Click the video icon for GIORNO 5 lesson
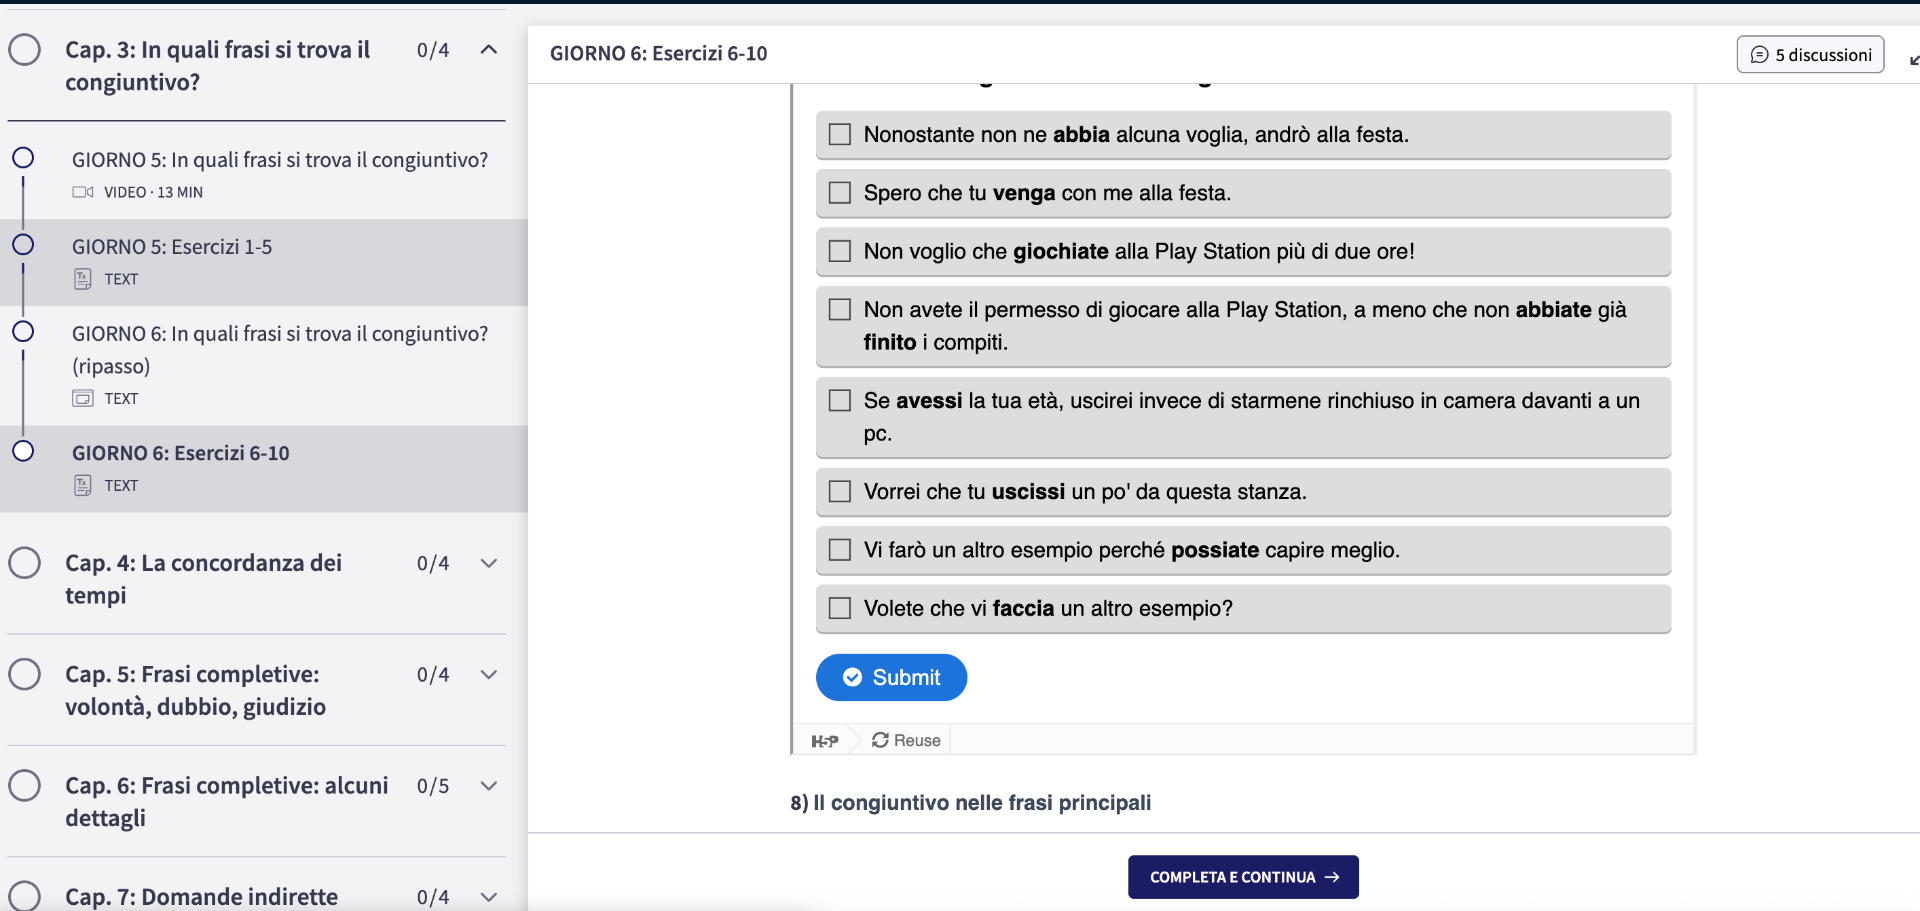 (85, 192)
